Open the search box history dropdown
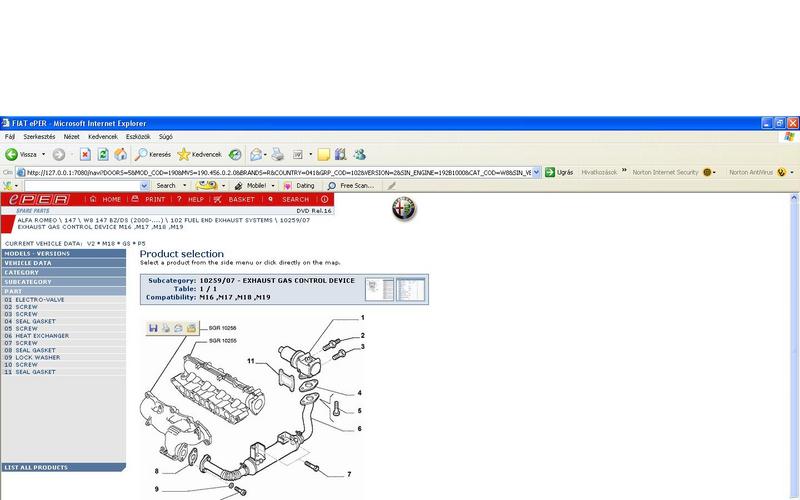The height and width of the screenshot is (500, 800). coord(144,186)
